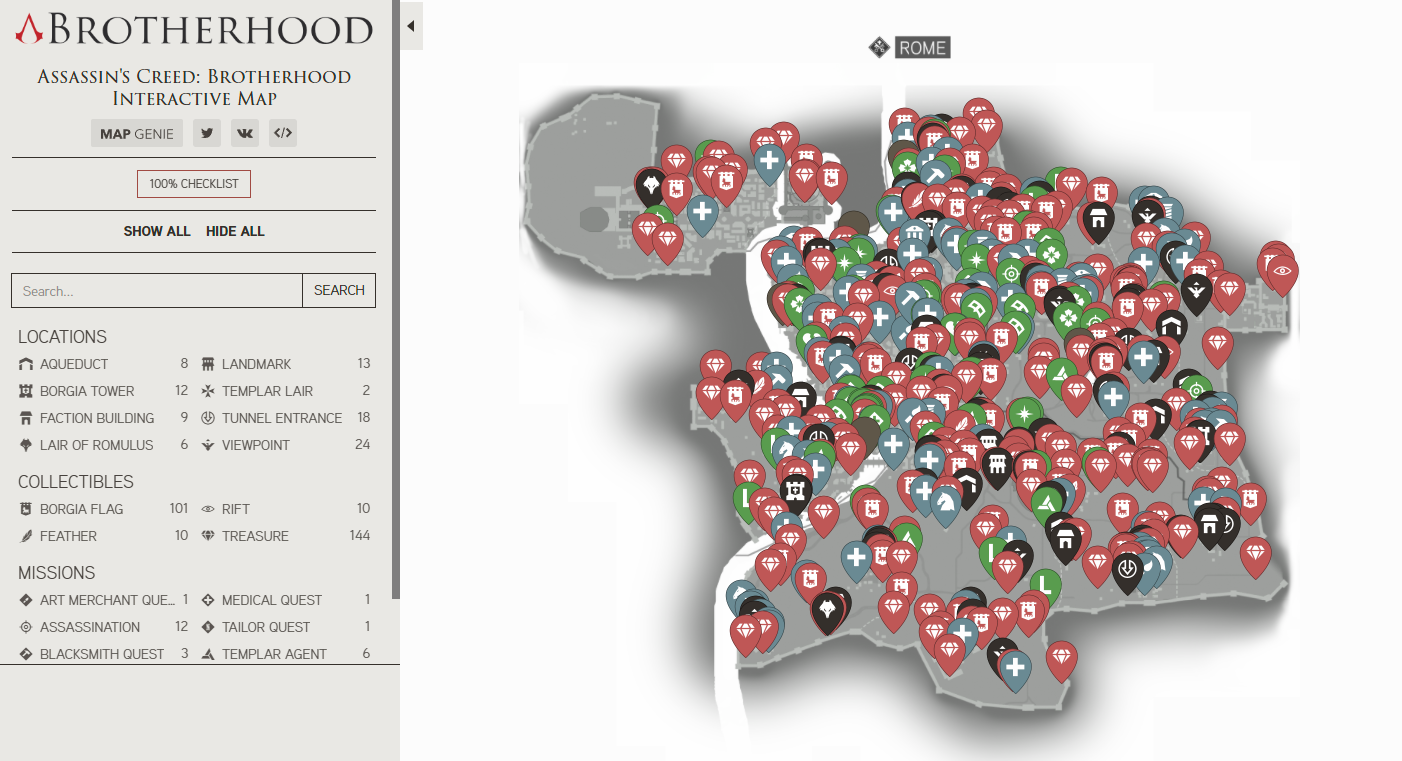Click the Brotherhood logo title
The image size is (1402, 761).
pos(194,30)
